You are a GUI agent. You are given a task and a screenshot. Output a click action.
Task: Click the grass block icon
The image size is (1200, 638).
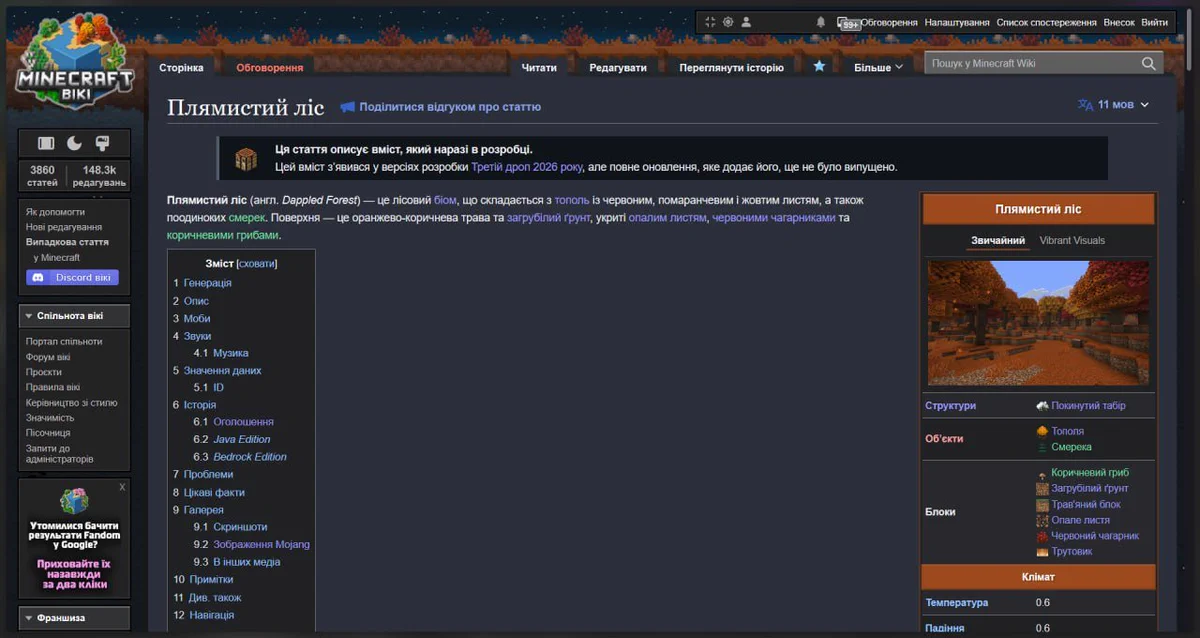pyautogui.click(x=1042, y=504)
